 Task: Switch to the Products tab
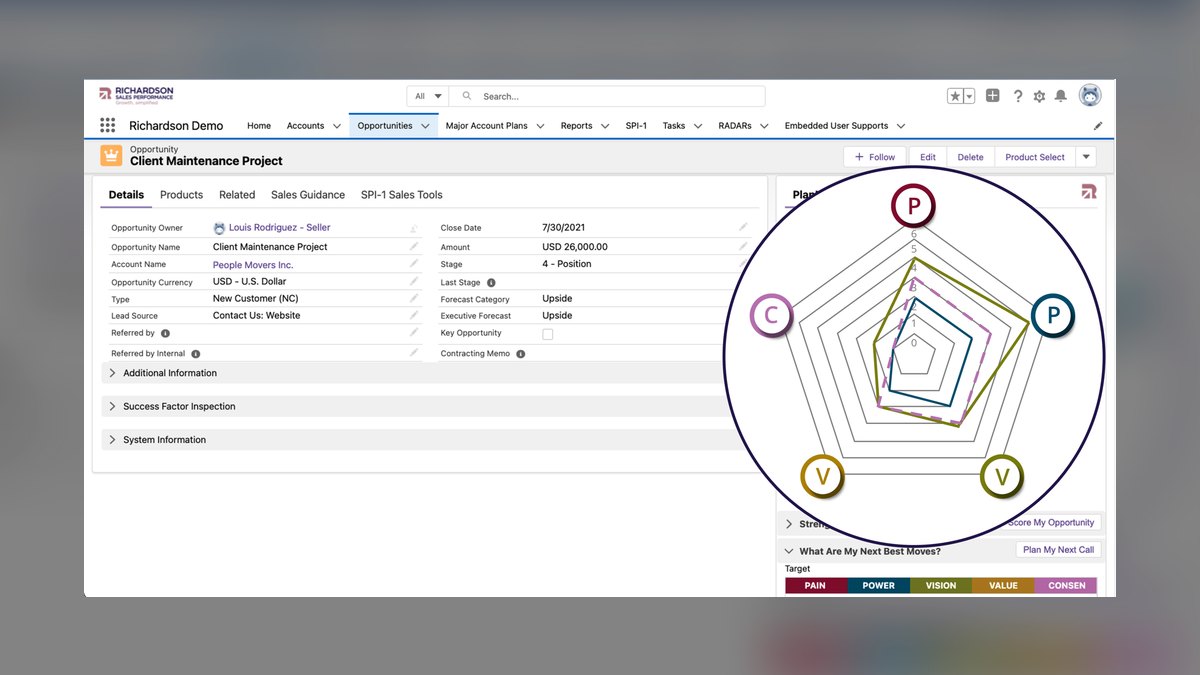tap(181, 195)
